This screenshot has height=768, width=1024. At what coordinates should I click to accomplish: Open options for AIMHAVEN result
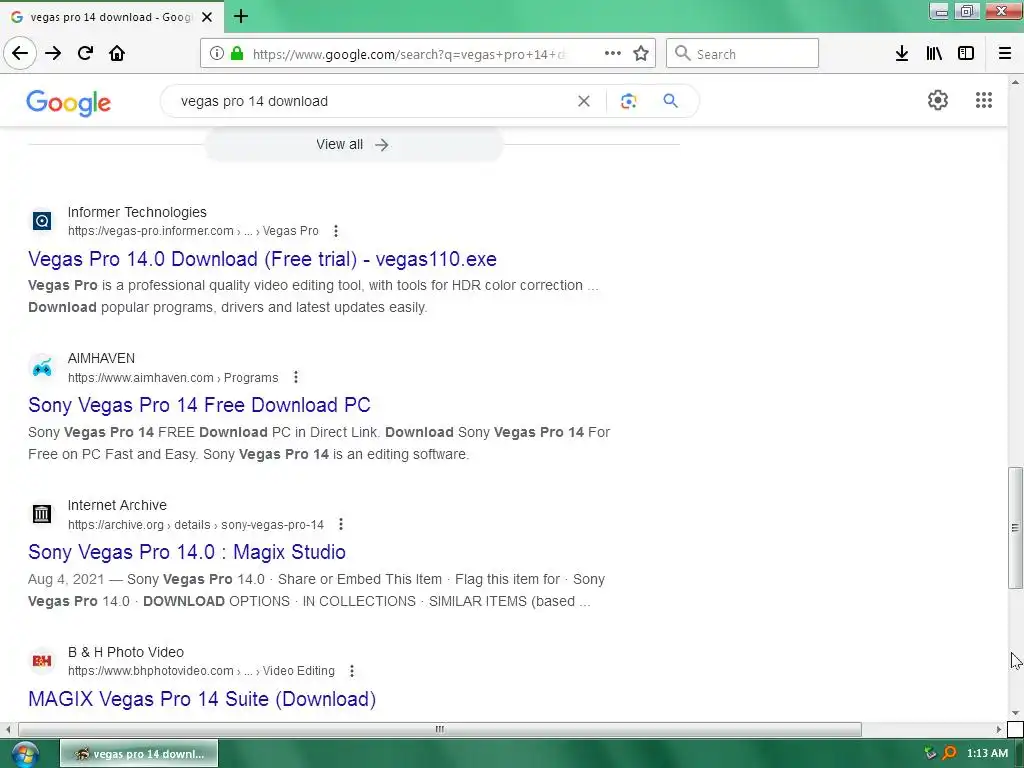point(296,377)
